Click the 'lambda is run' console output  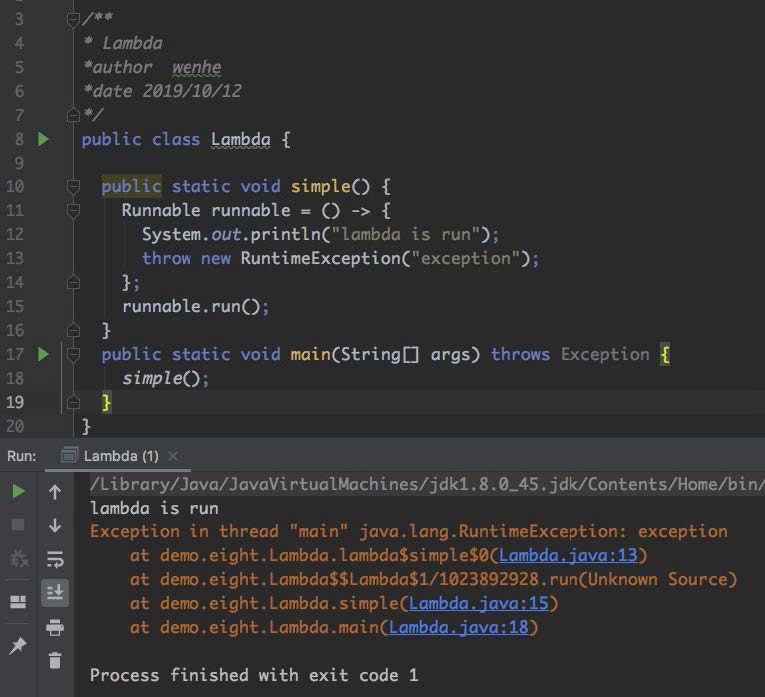tap(154, 508)
